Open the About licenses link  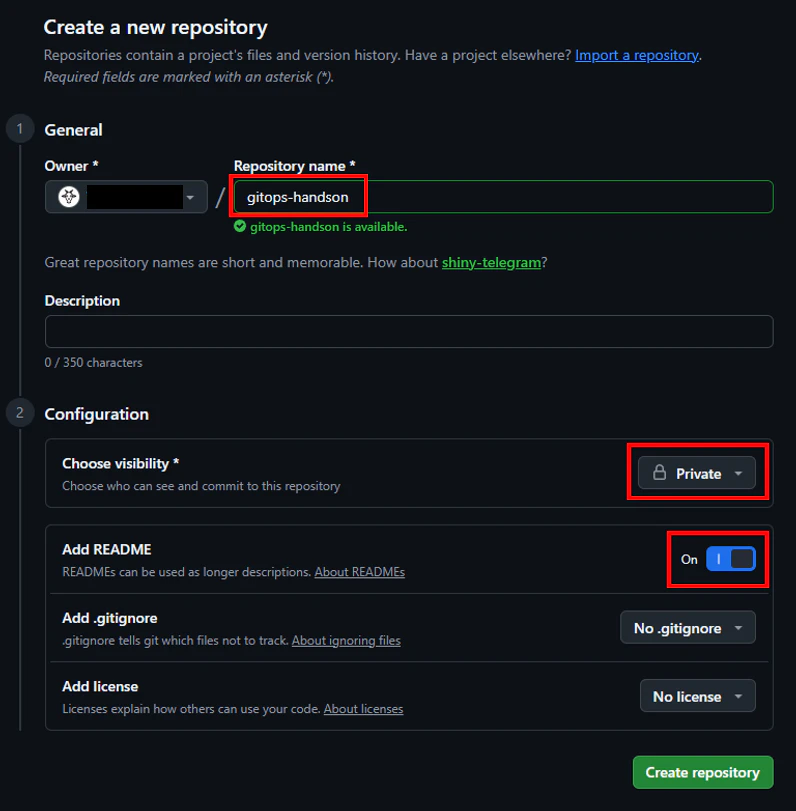pos(363,709)
